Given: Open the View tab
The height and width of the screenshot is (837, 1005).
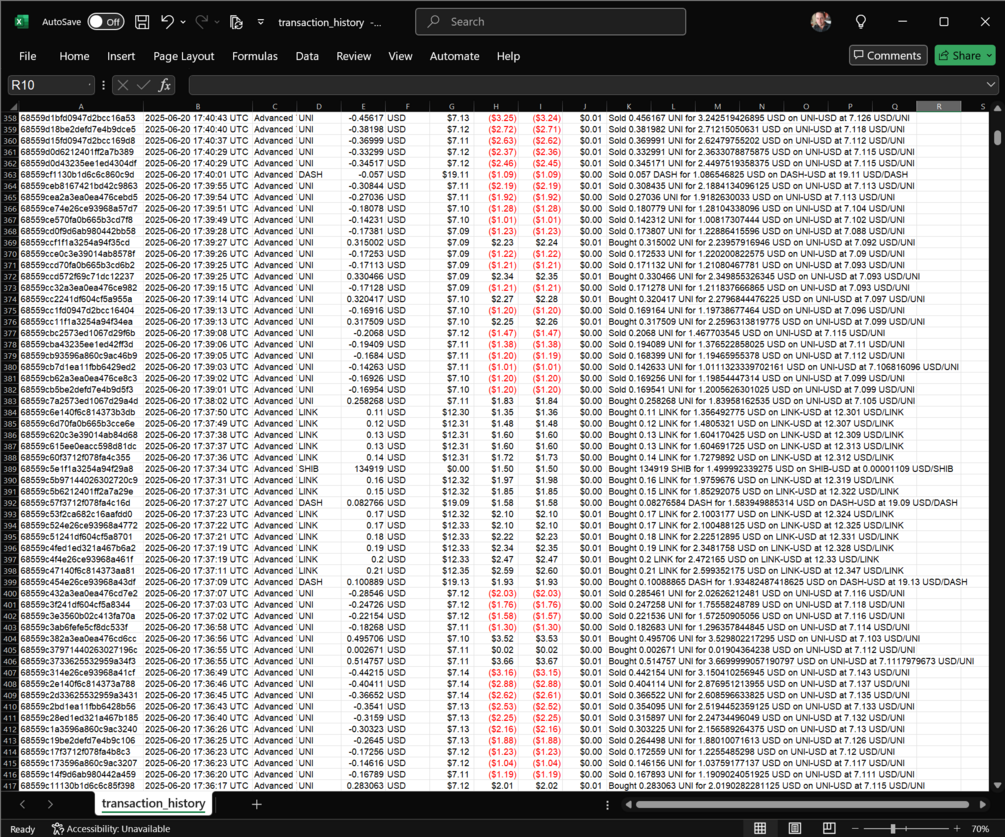Looking at the screenshot, I should [x=400, y=56].
